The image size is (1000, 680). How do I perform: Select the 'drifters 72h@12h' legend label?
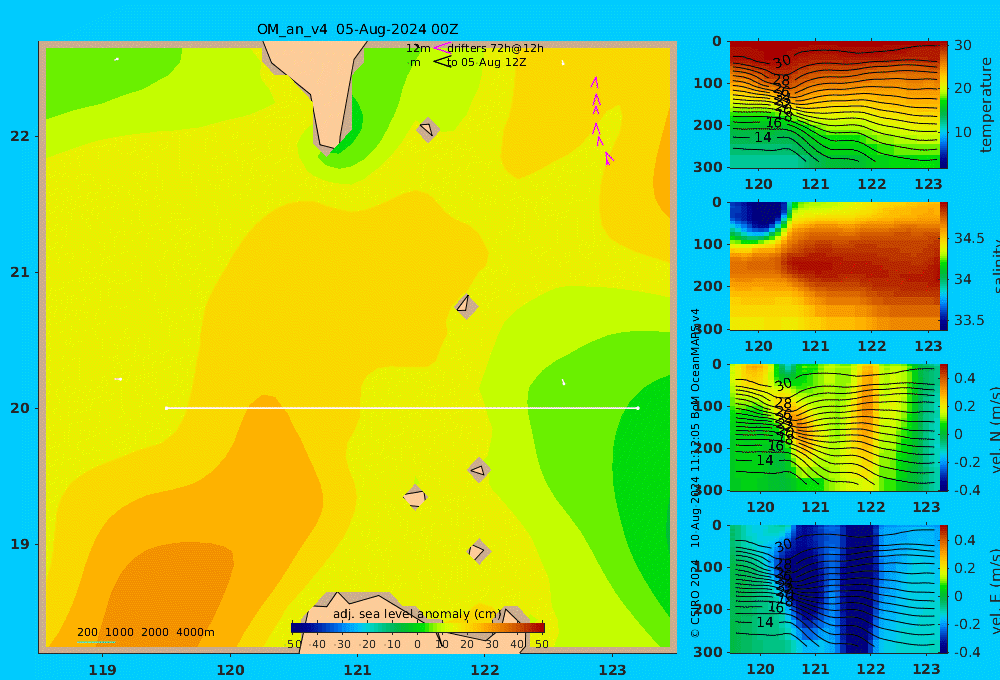496,48
